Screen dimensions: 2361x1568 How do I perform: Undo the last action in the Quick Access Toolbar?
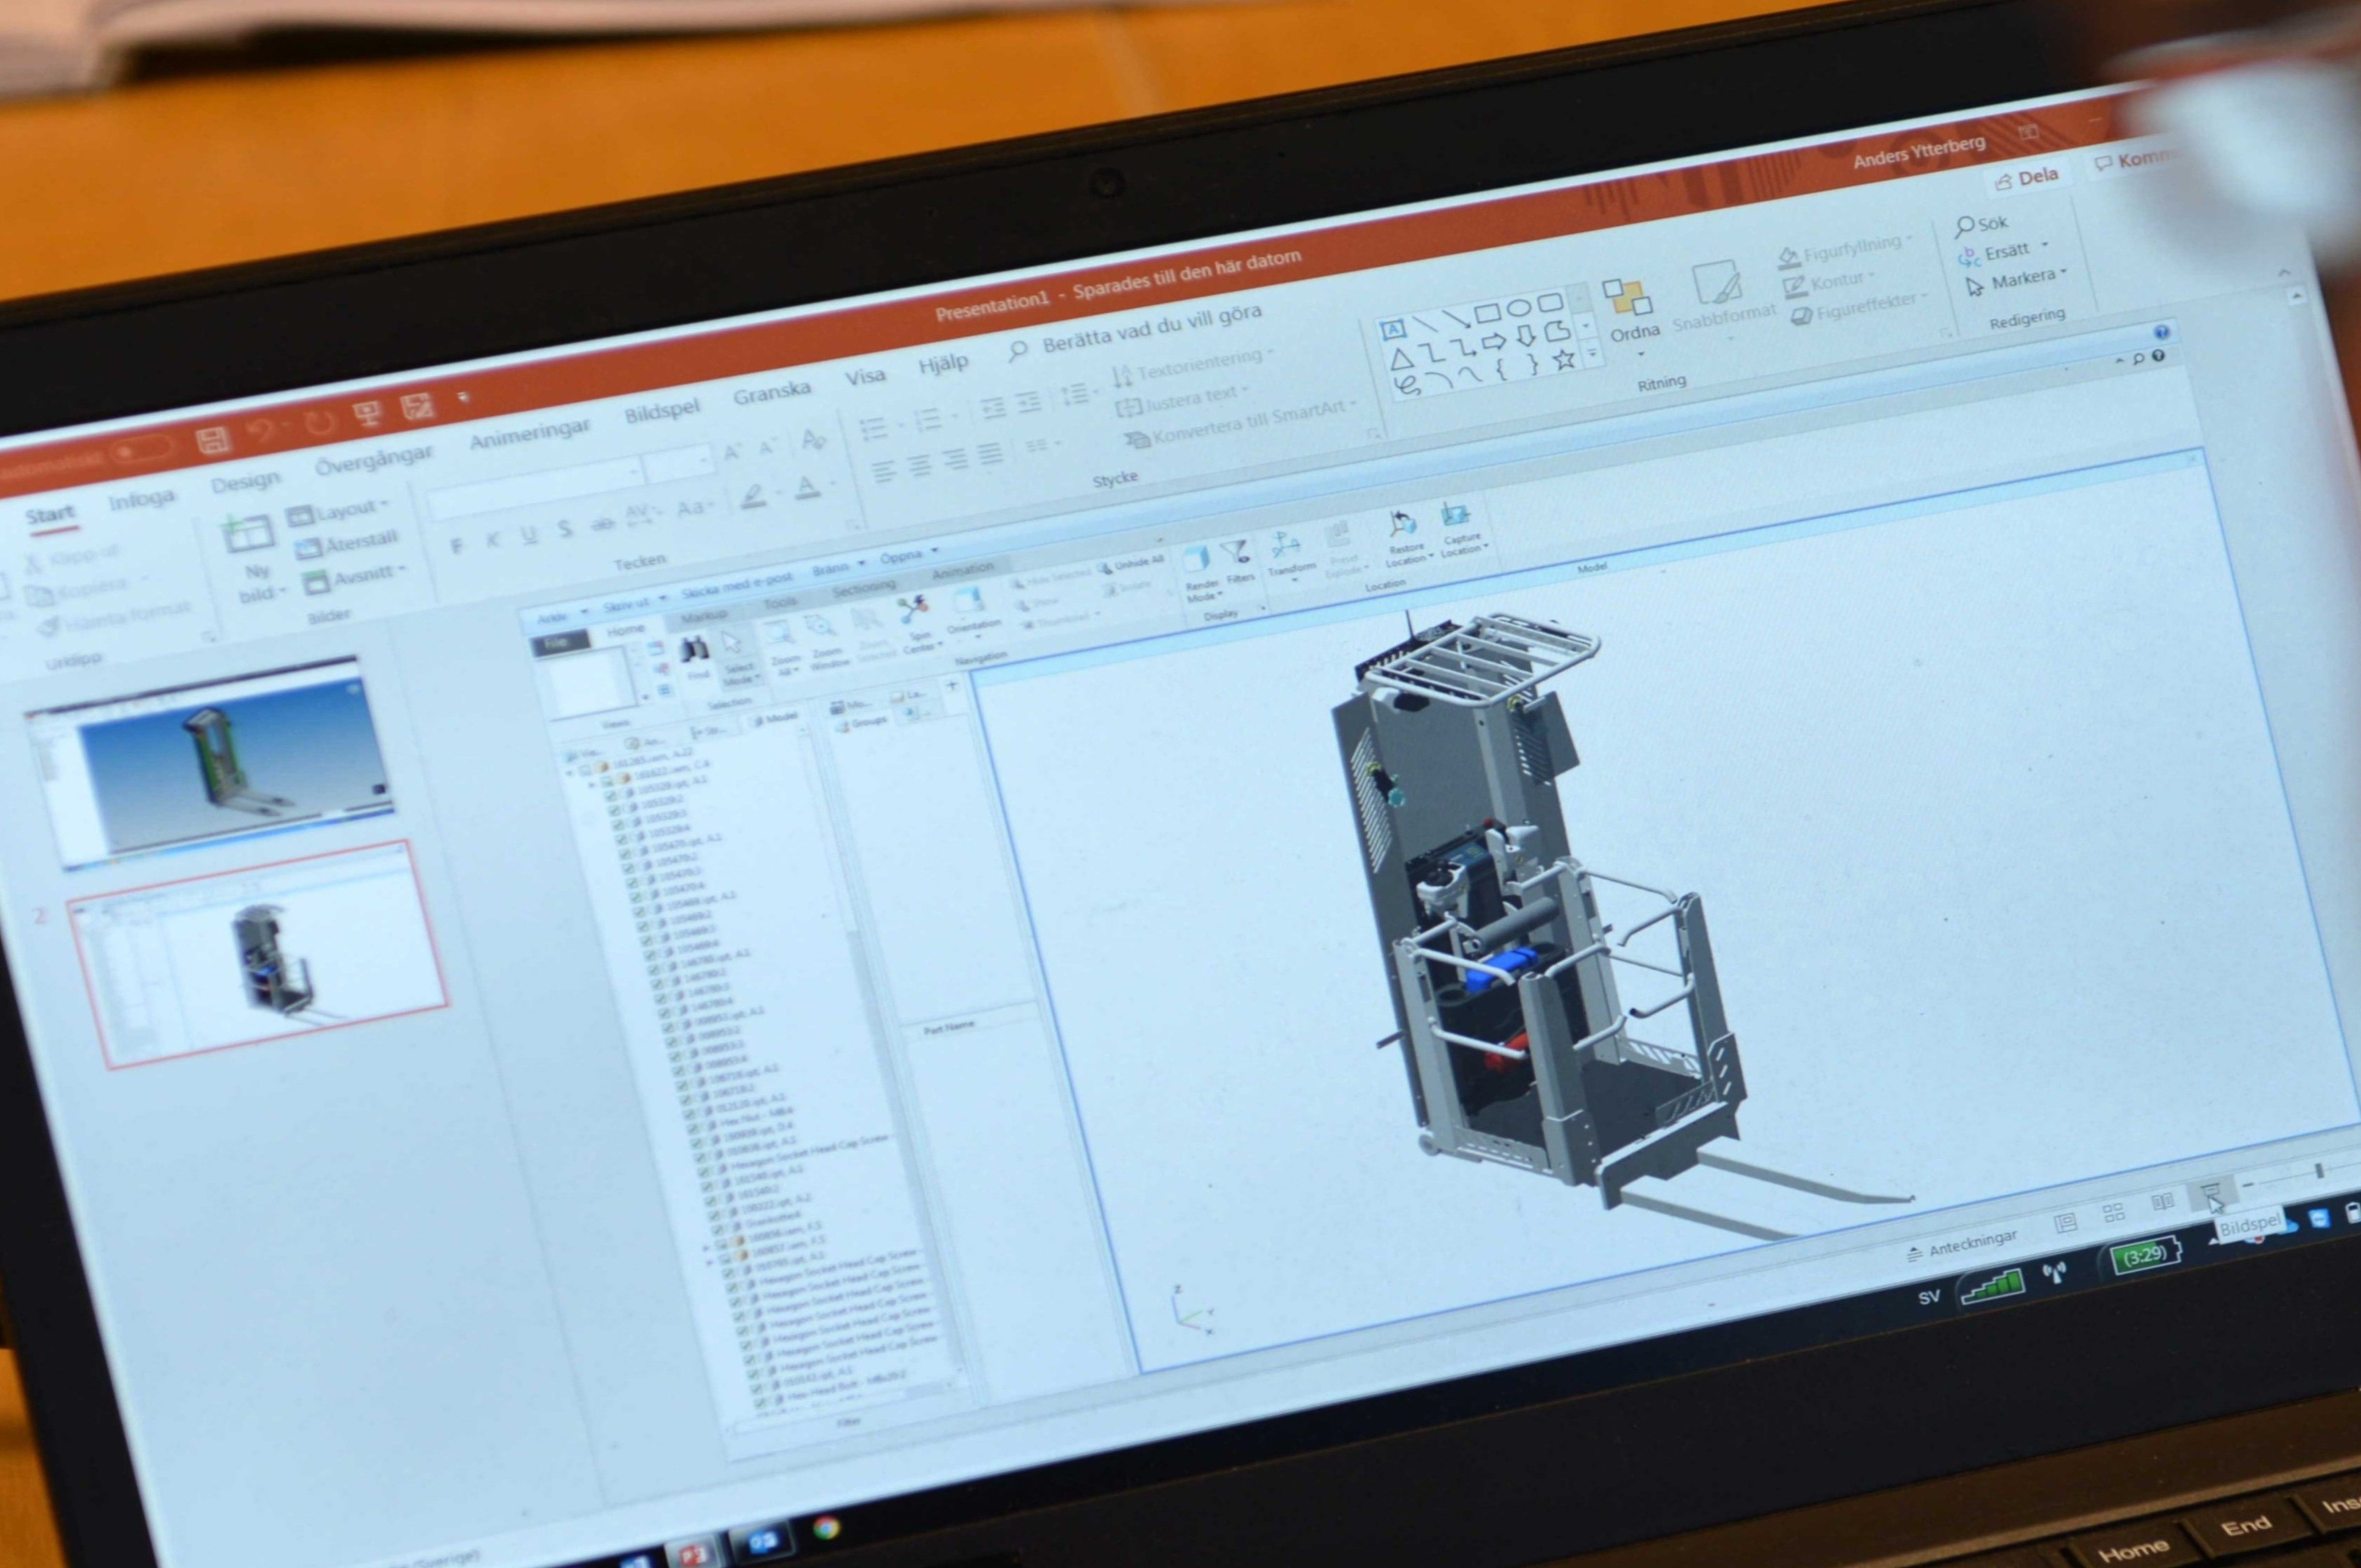tap(261, 432)
